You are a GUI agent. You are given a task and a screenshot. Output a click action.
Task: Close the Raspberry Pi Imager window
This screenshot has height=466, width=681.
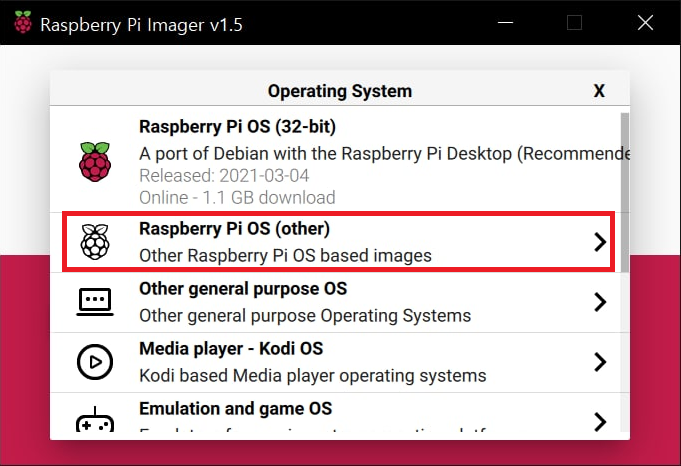click(645, 22)
